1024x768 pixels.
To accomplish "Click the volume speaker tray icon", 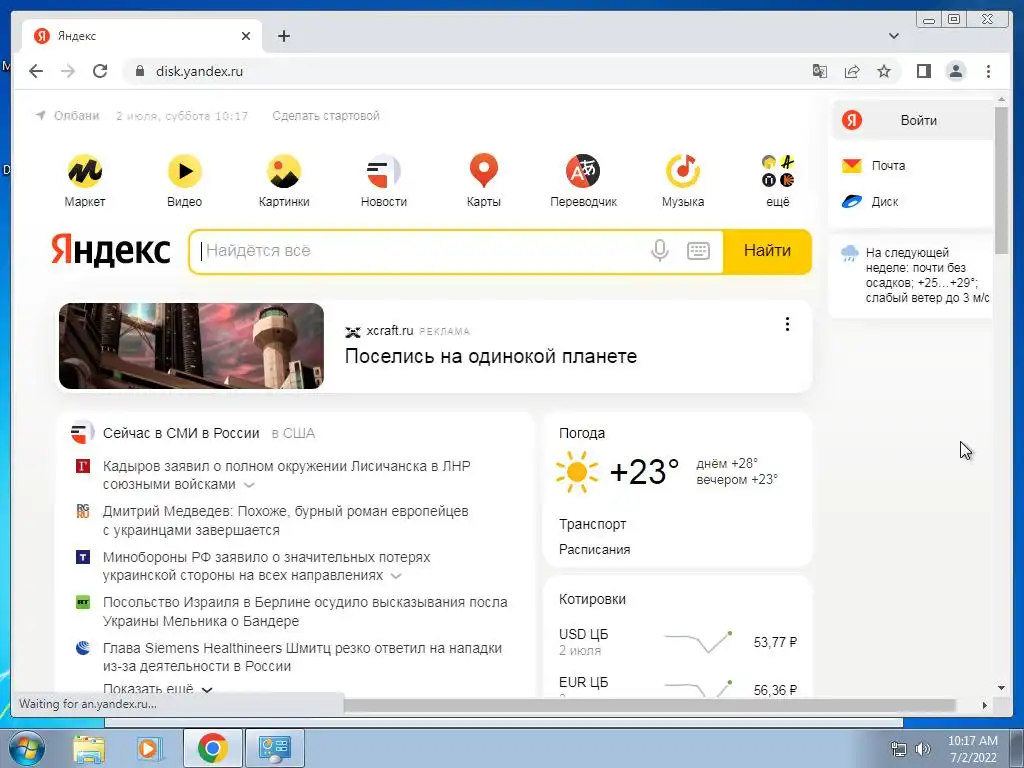I will pyautogui.click(x=923, y=749).
